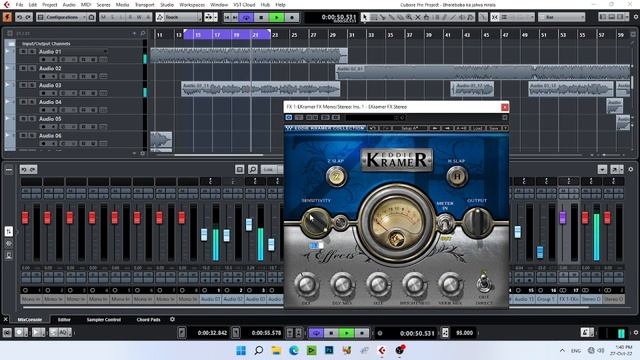
Task: Click the A to B compare button in Waves toolbar
Action: click(461, 128)
